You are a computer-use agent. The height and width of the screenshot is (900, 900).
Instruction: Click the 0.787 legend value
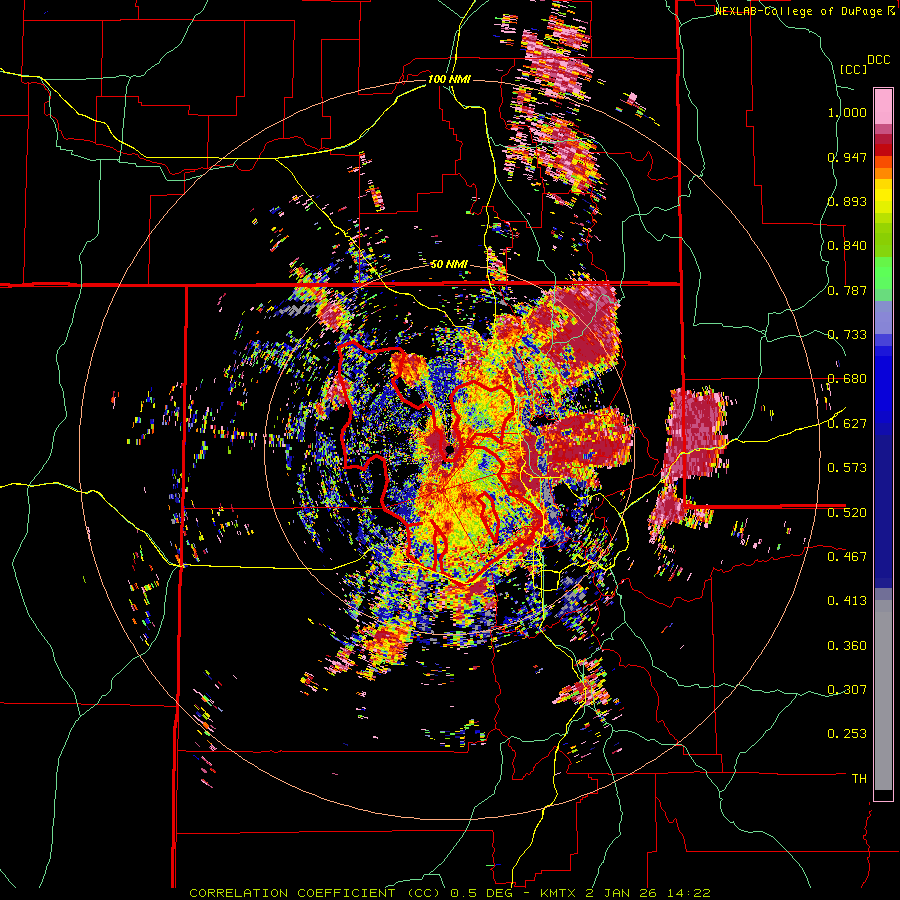(x=847, y=290)
